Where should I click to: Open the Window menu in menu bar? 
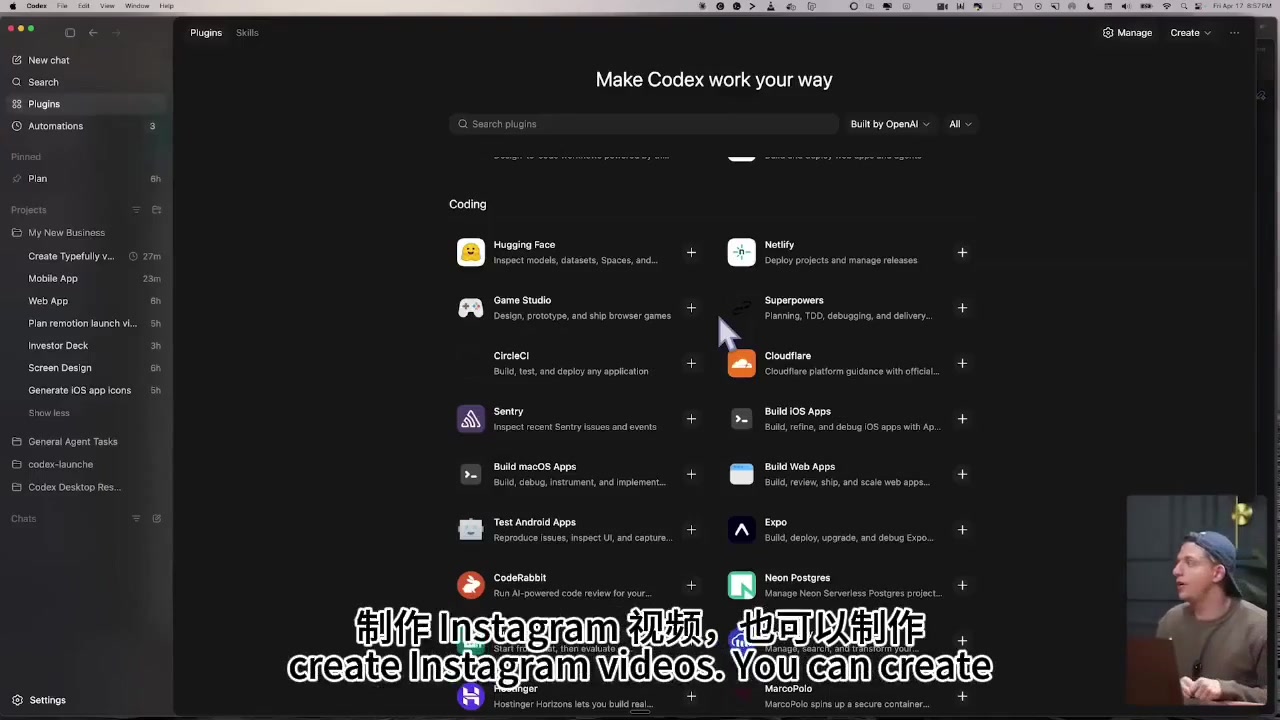(x=137, y=6)
